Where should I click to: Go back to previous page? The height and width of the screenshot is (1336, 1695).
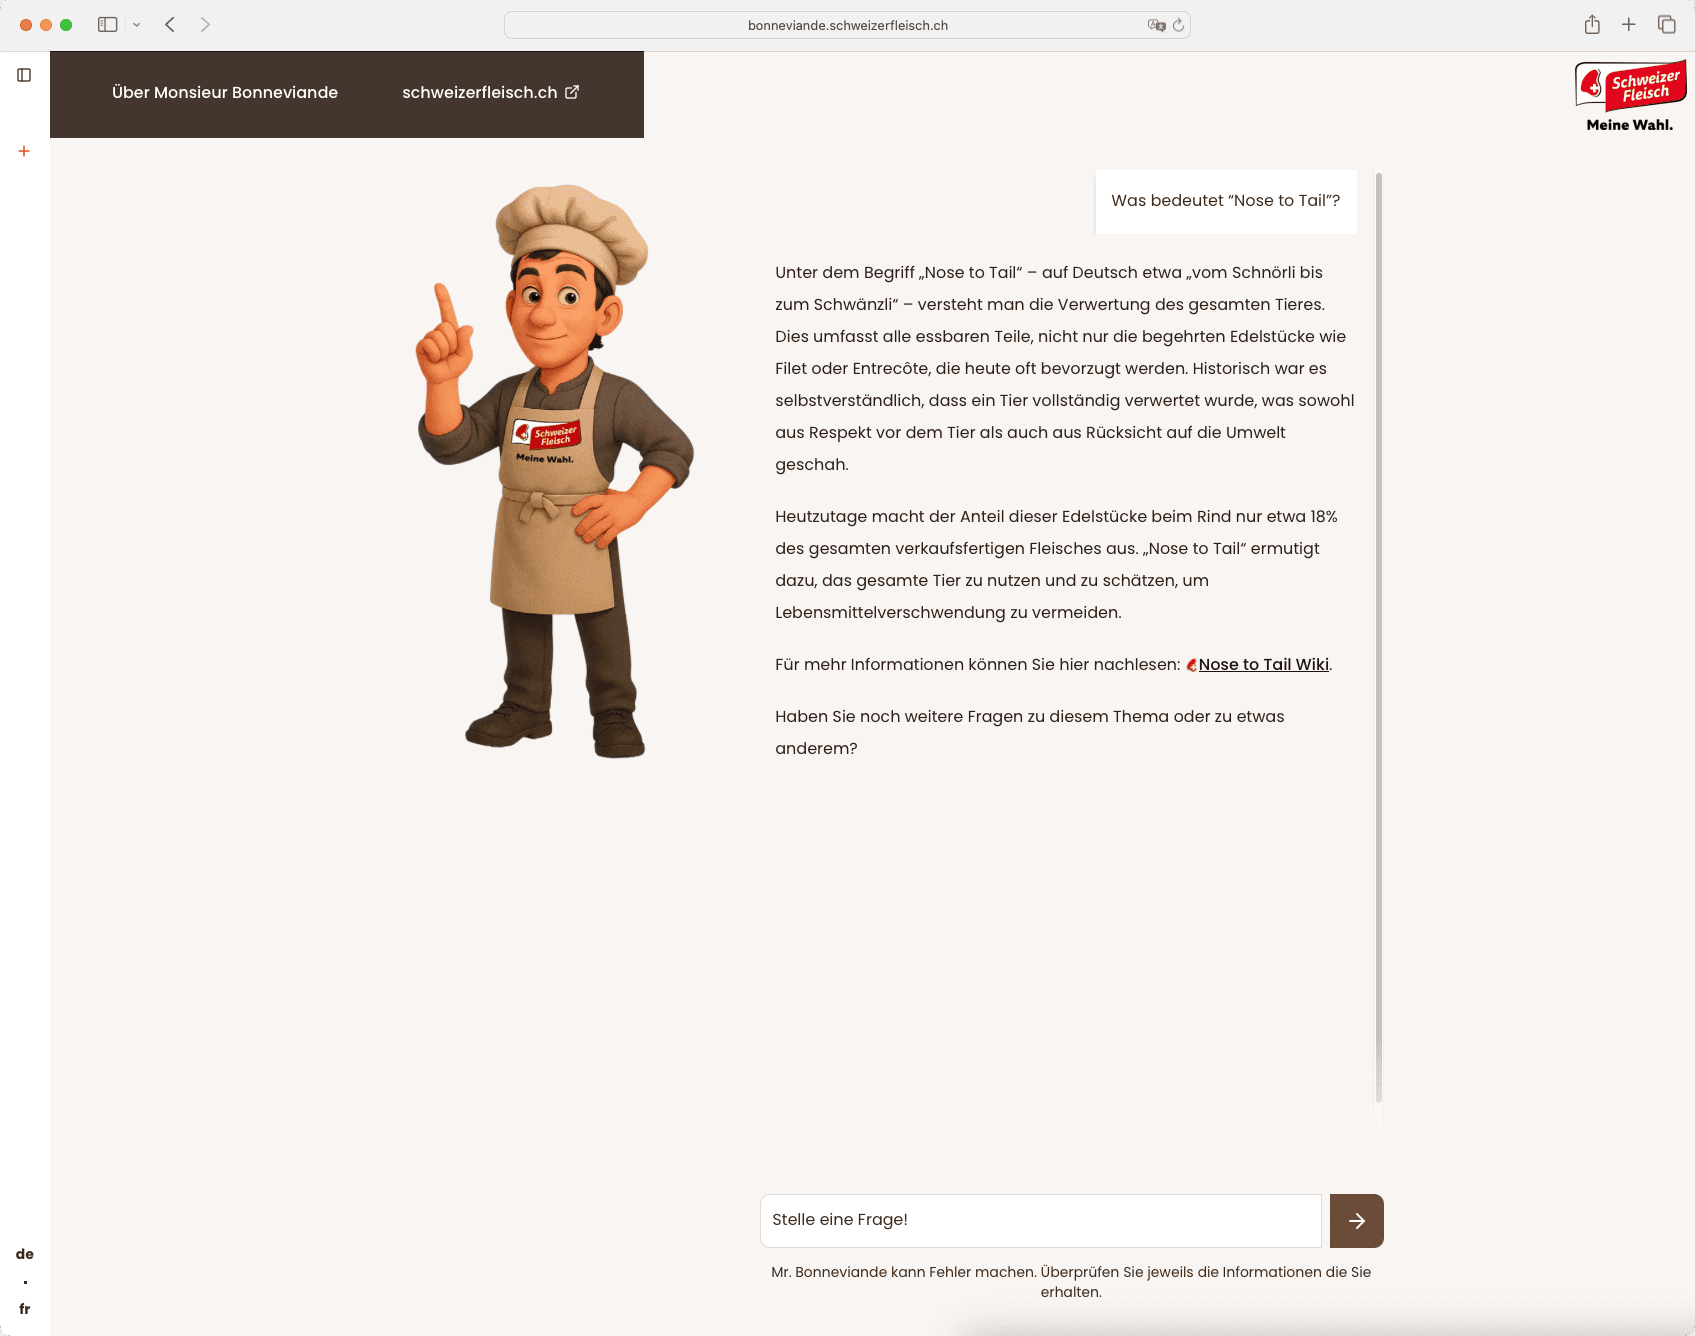click(170, 25)
